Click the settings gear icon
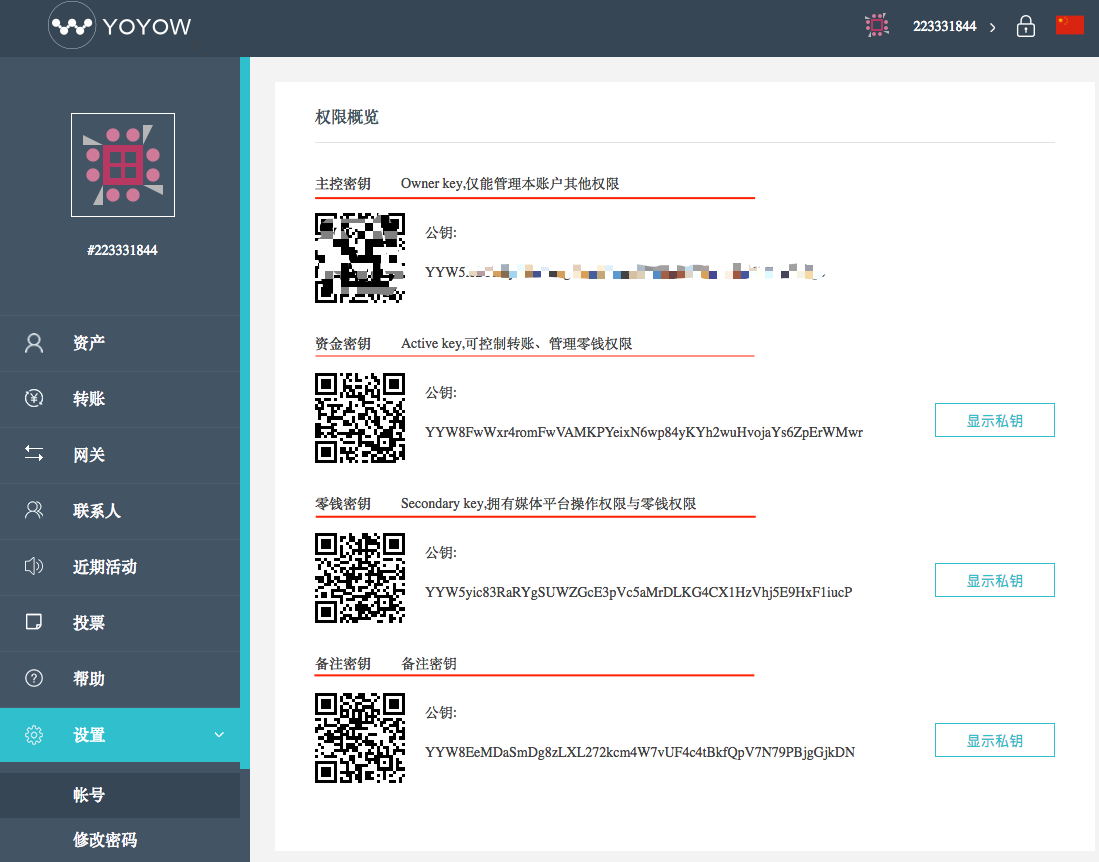Screen dimensions: 1099x862 (34, 734)
